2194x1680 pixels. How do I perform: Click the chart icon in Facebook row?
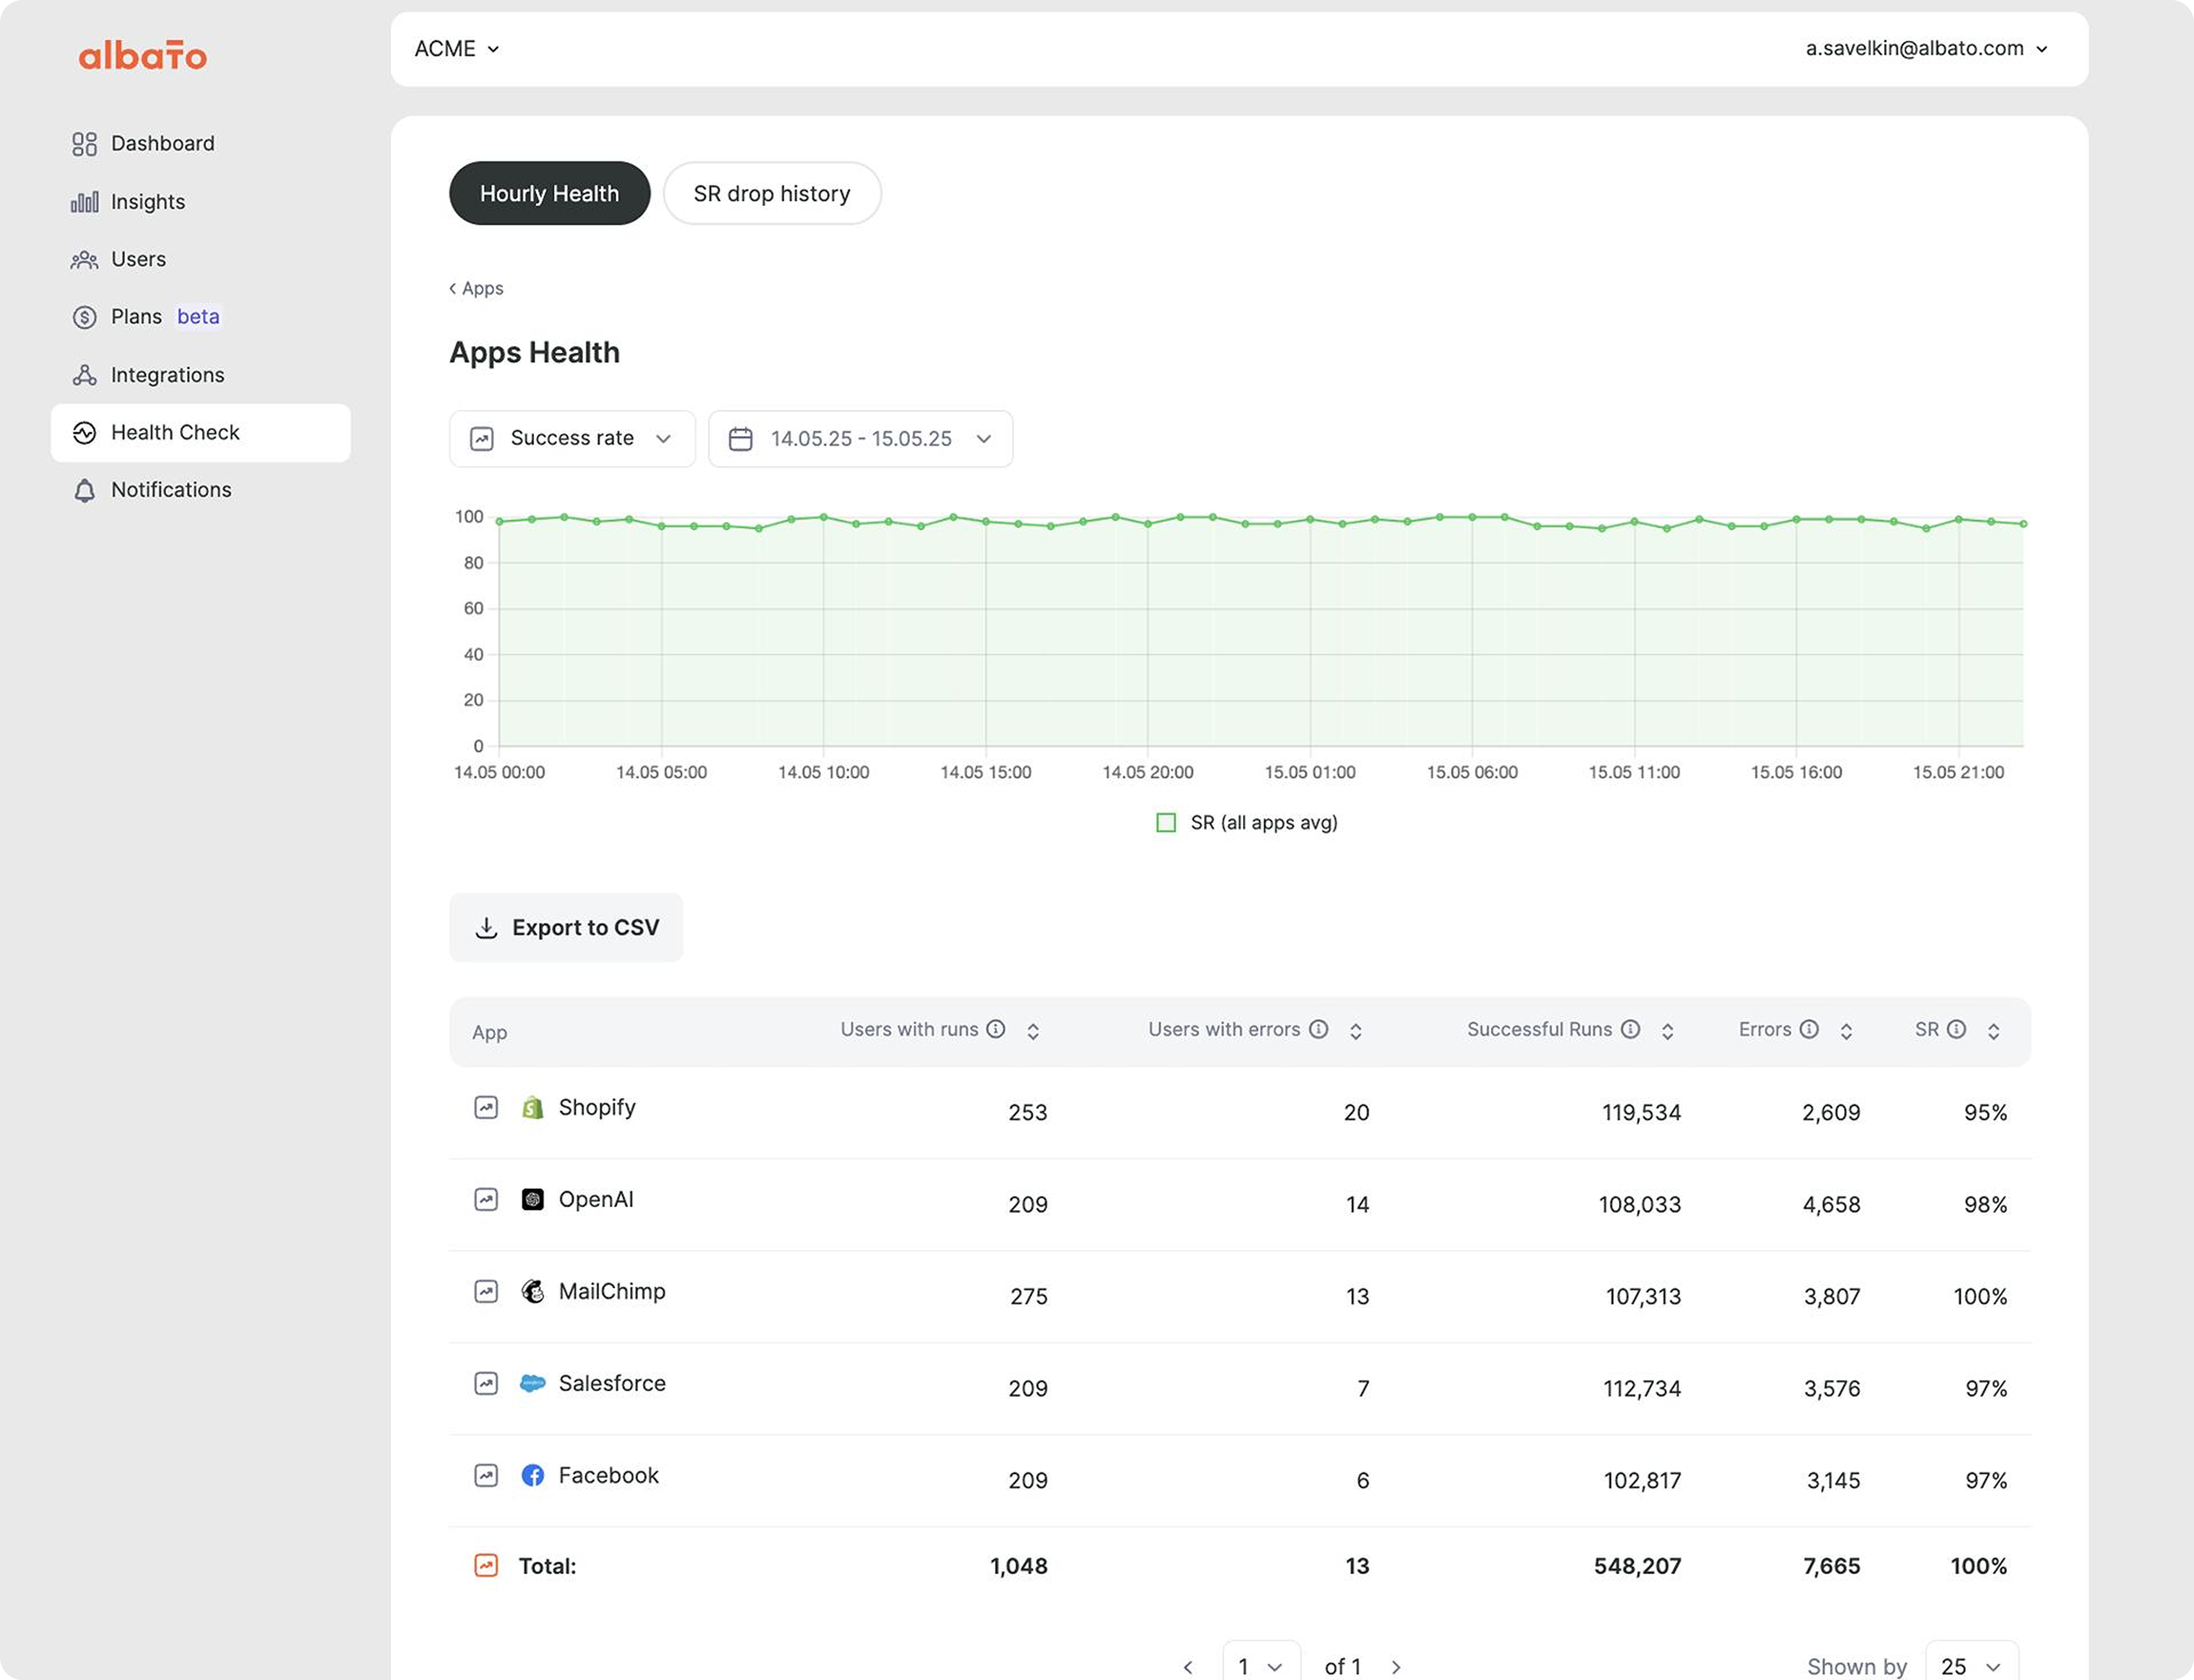(486, 1475)
